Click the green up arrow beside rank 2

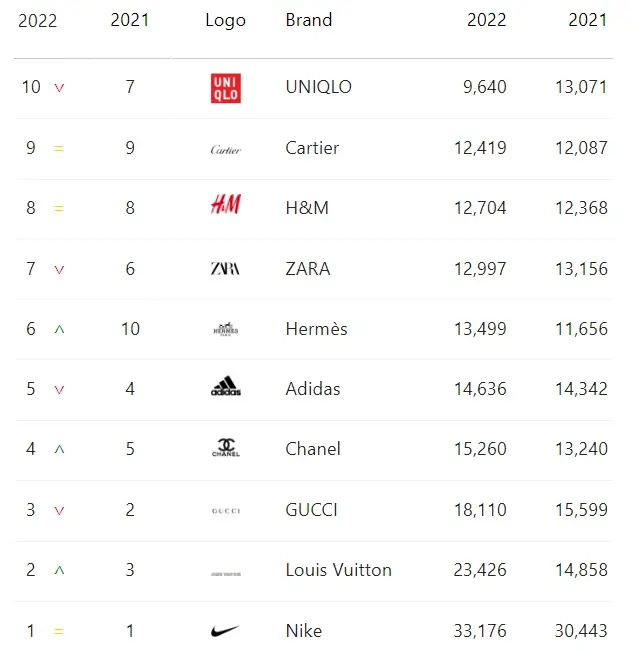pyautogui.click(x=59, y=570)
